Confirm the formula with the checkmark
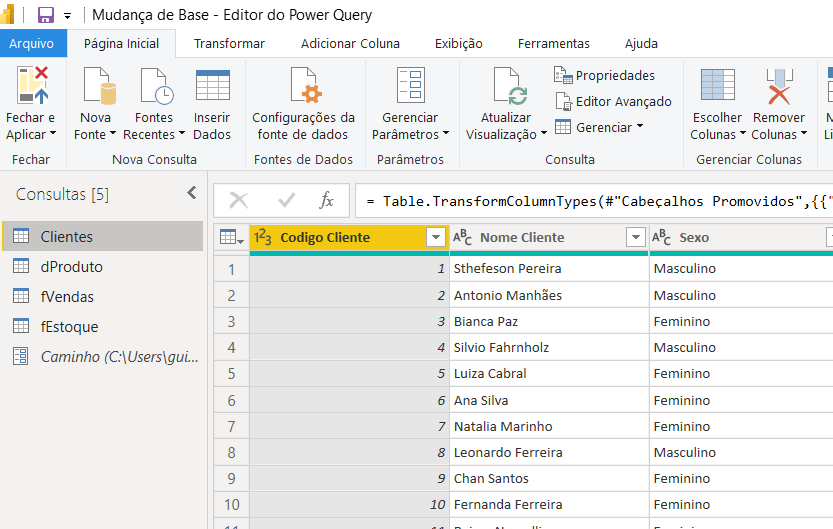This screenshot has width=833, height=529. (286, 201)
